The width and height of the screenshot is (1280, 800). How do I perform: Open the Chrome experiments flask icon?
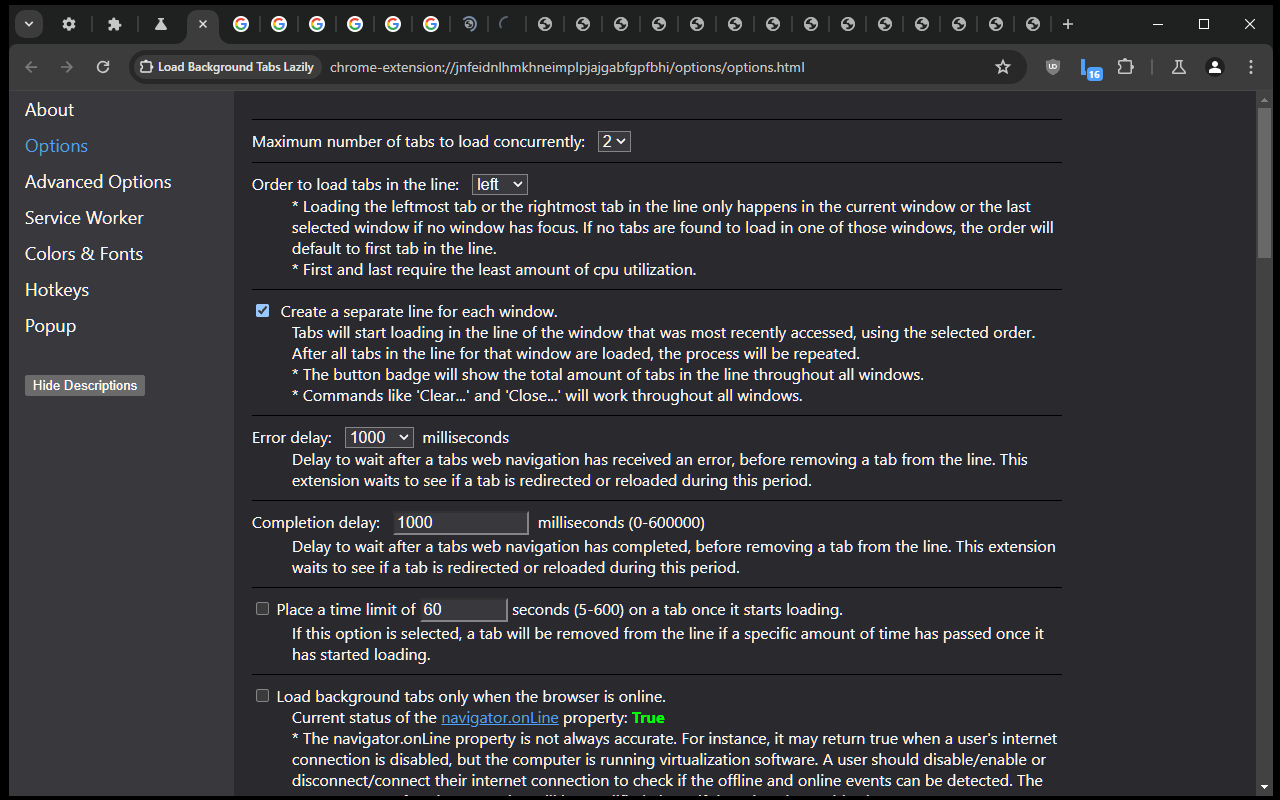point(1178,67)
